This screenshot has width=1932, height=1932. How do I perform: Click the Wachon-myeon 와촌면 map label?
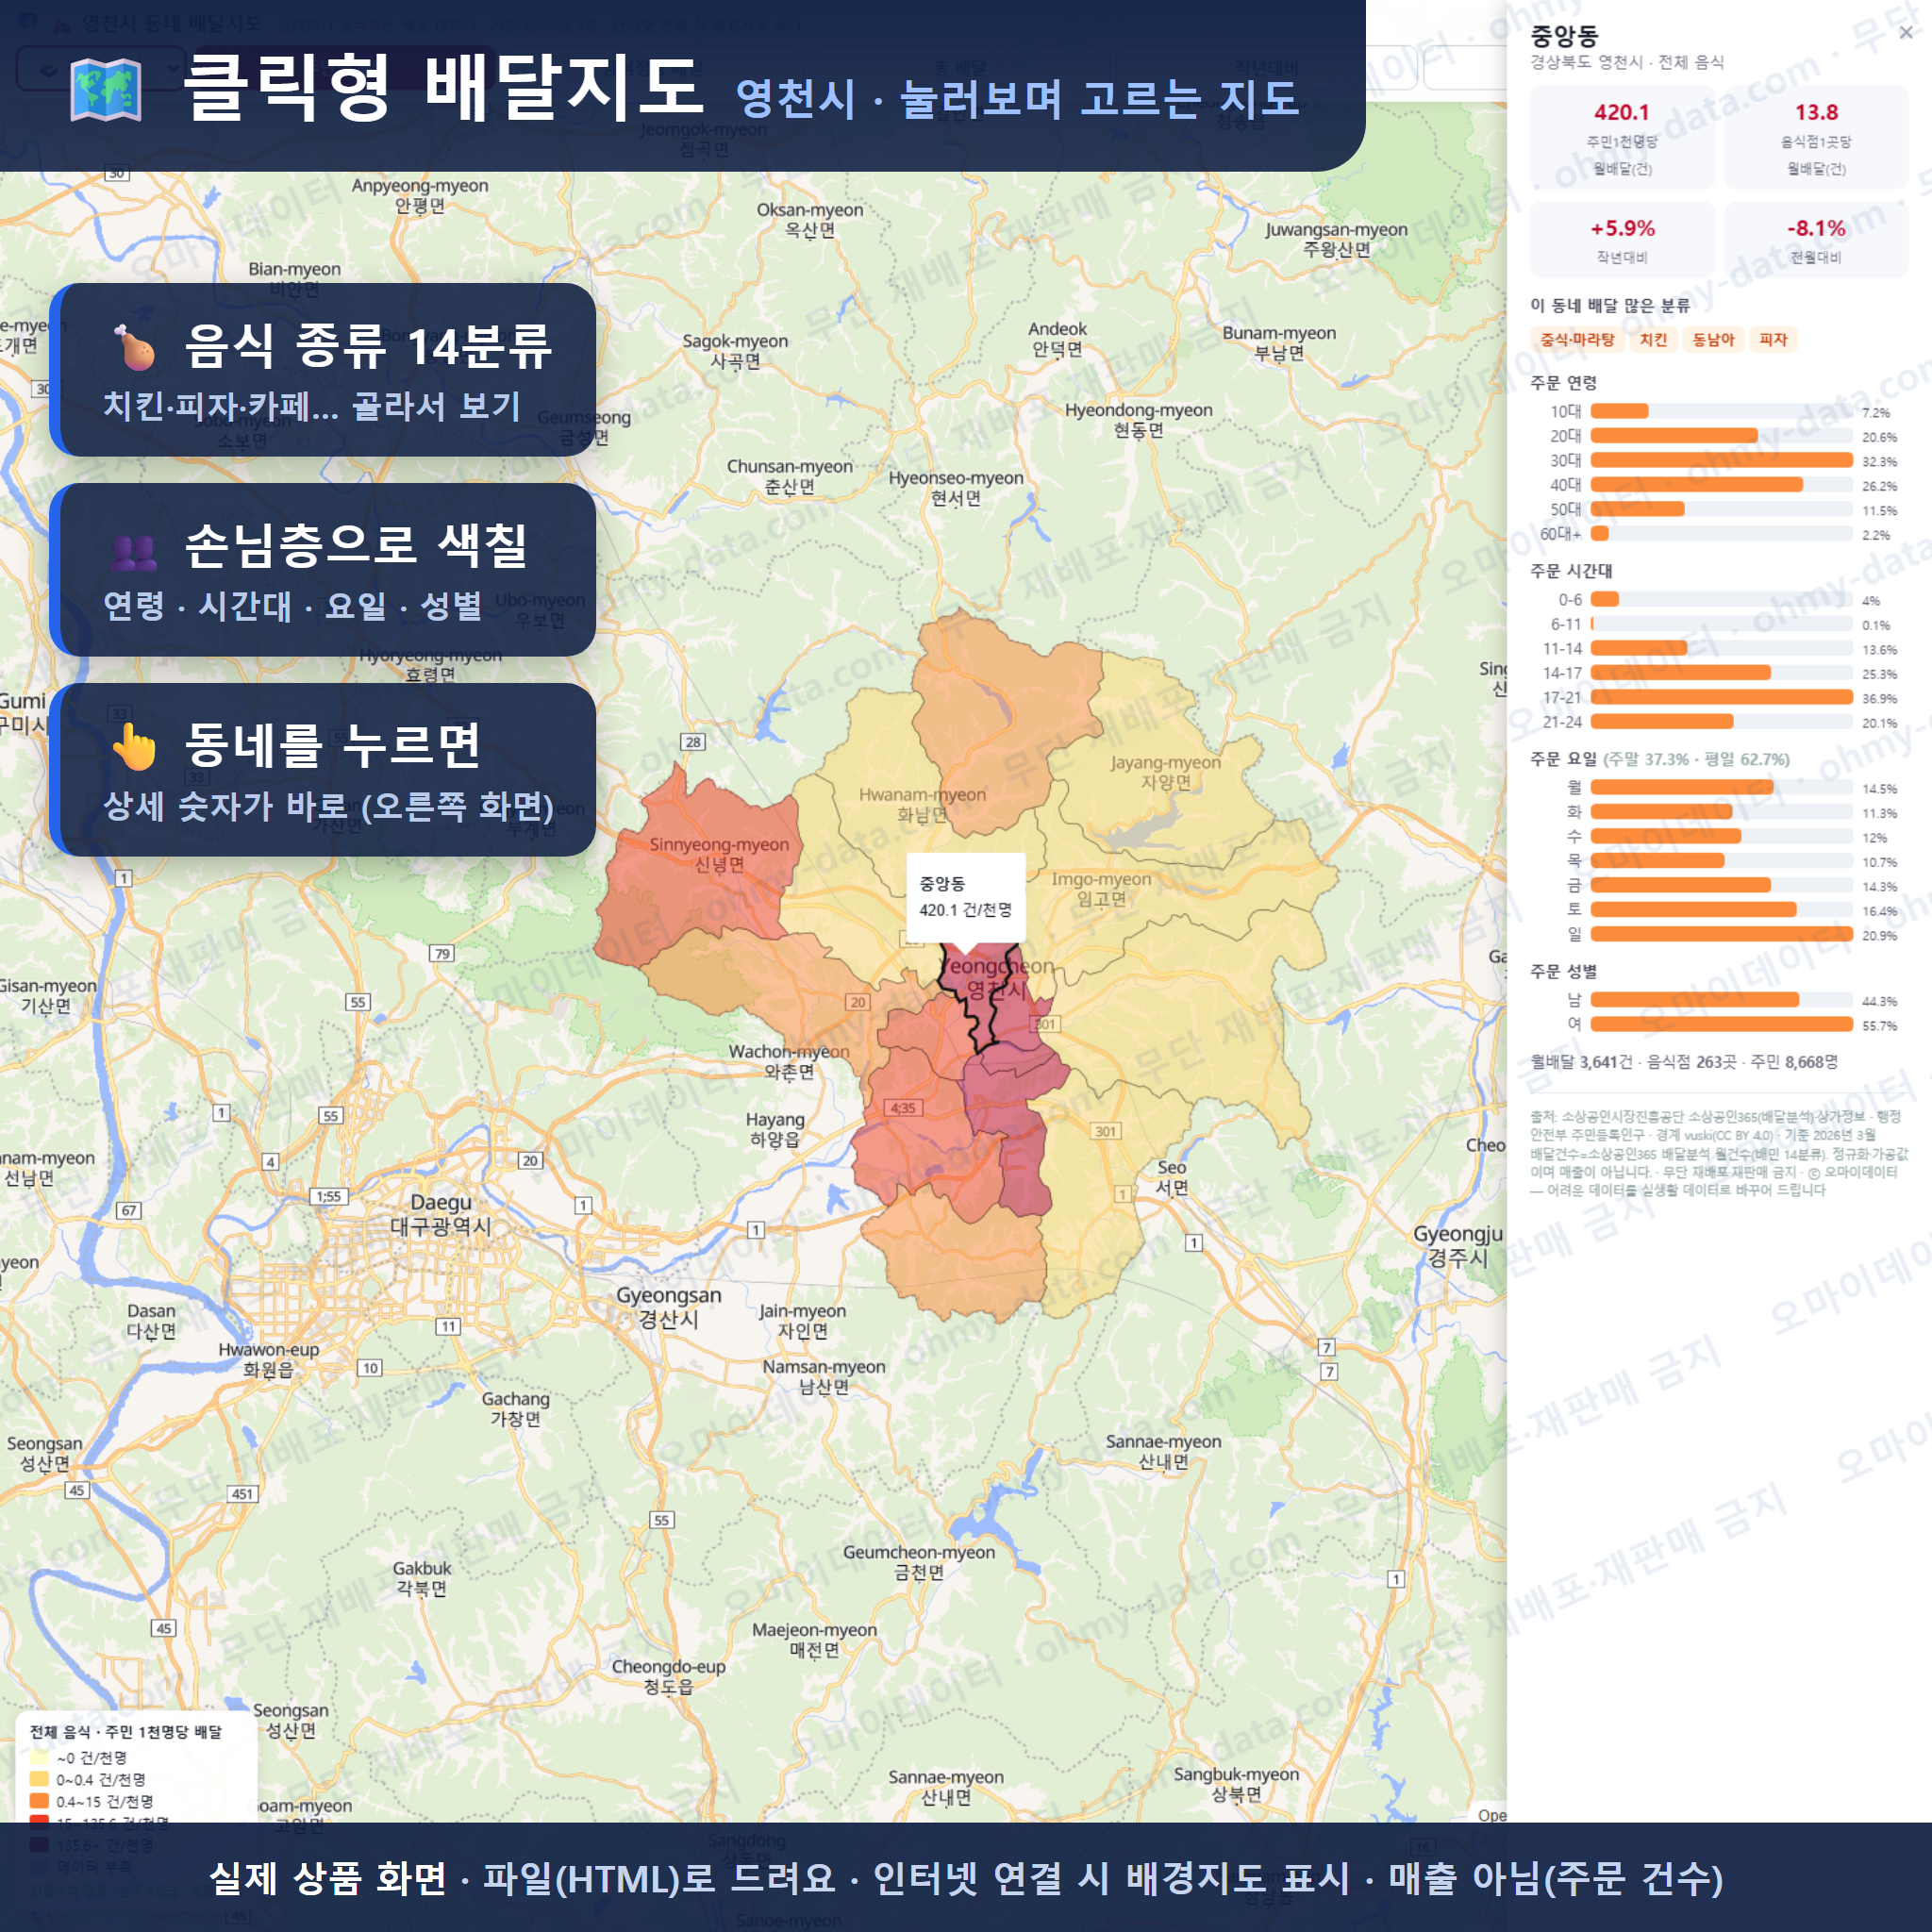point(789,1062)
